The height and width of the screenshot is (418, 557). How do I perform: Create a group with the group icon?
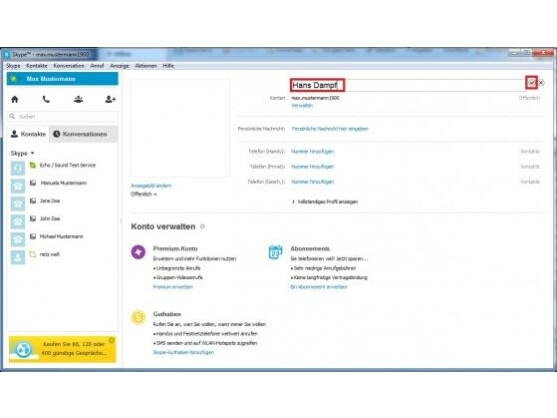click(79, 99)
